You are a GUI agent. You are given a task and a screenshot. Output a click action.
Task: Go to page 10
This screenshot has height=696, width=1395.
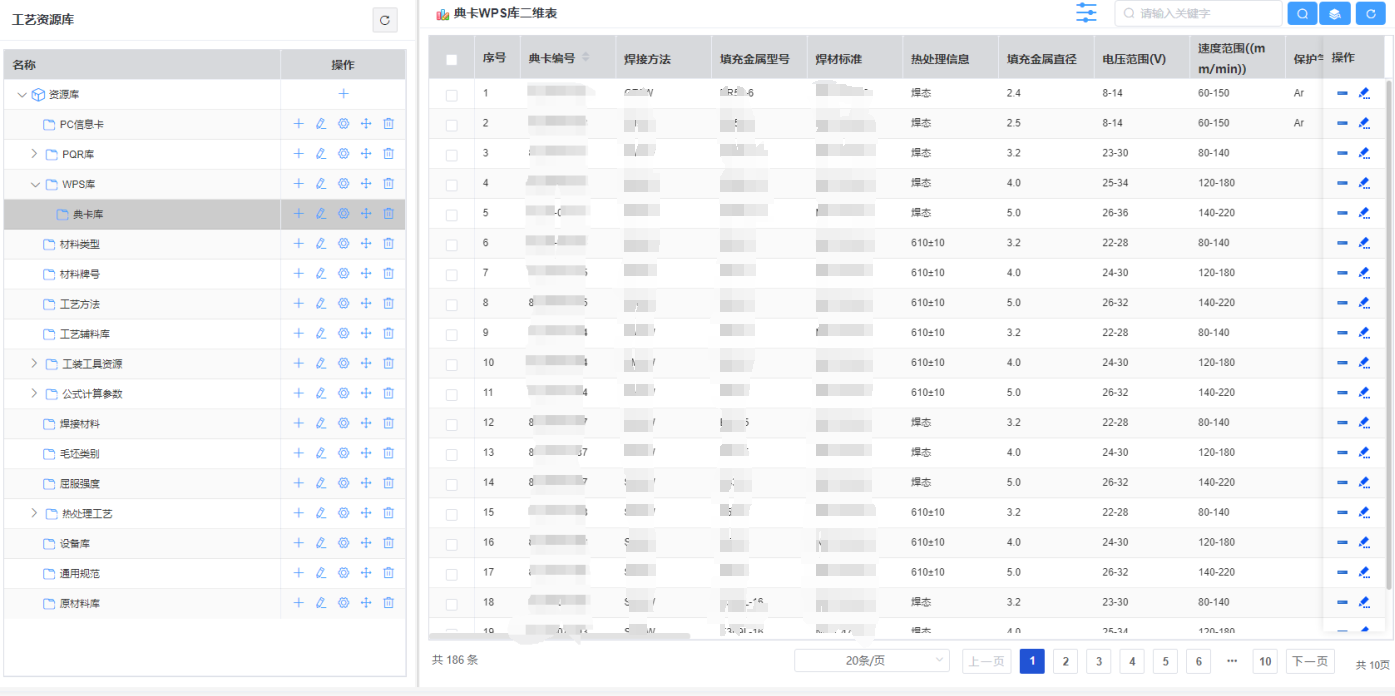pos(1265,661)
